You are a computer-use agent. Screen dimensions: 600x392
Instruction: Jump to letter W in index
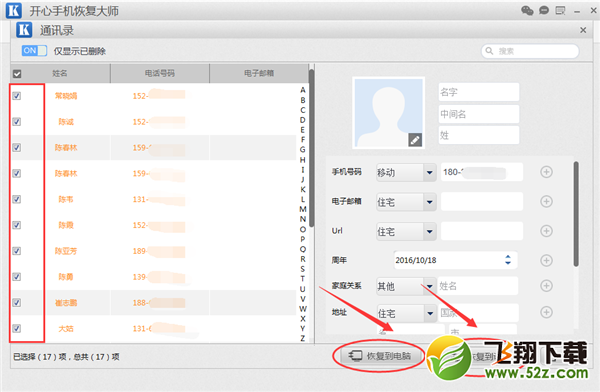pos(303,309)
